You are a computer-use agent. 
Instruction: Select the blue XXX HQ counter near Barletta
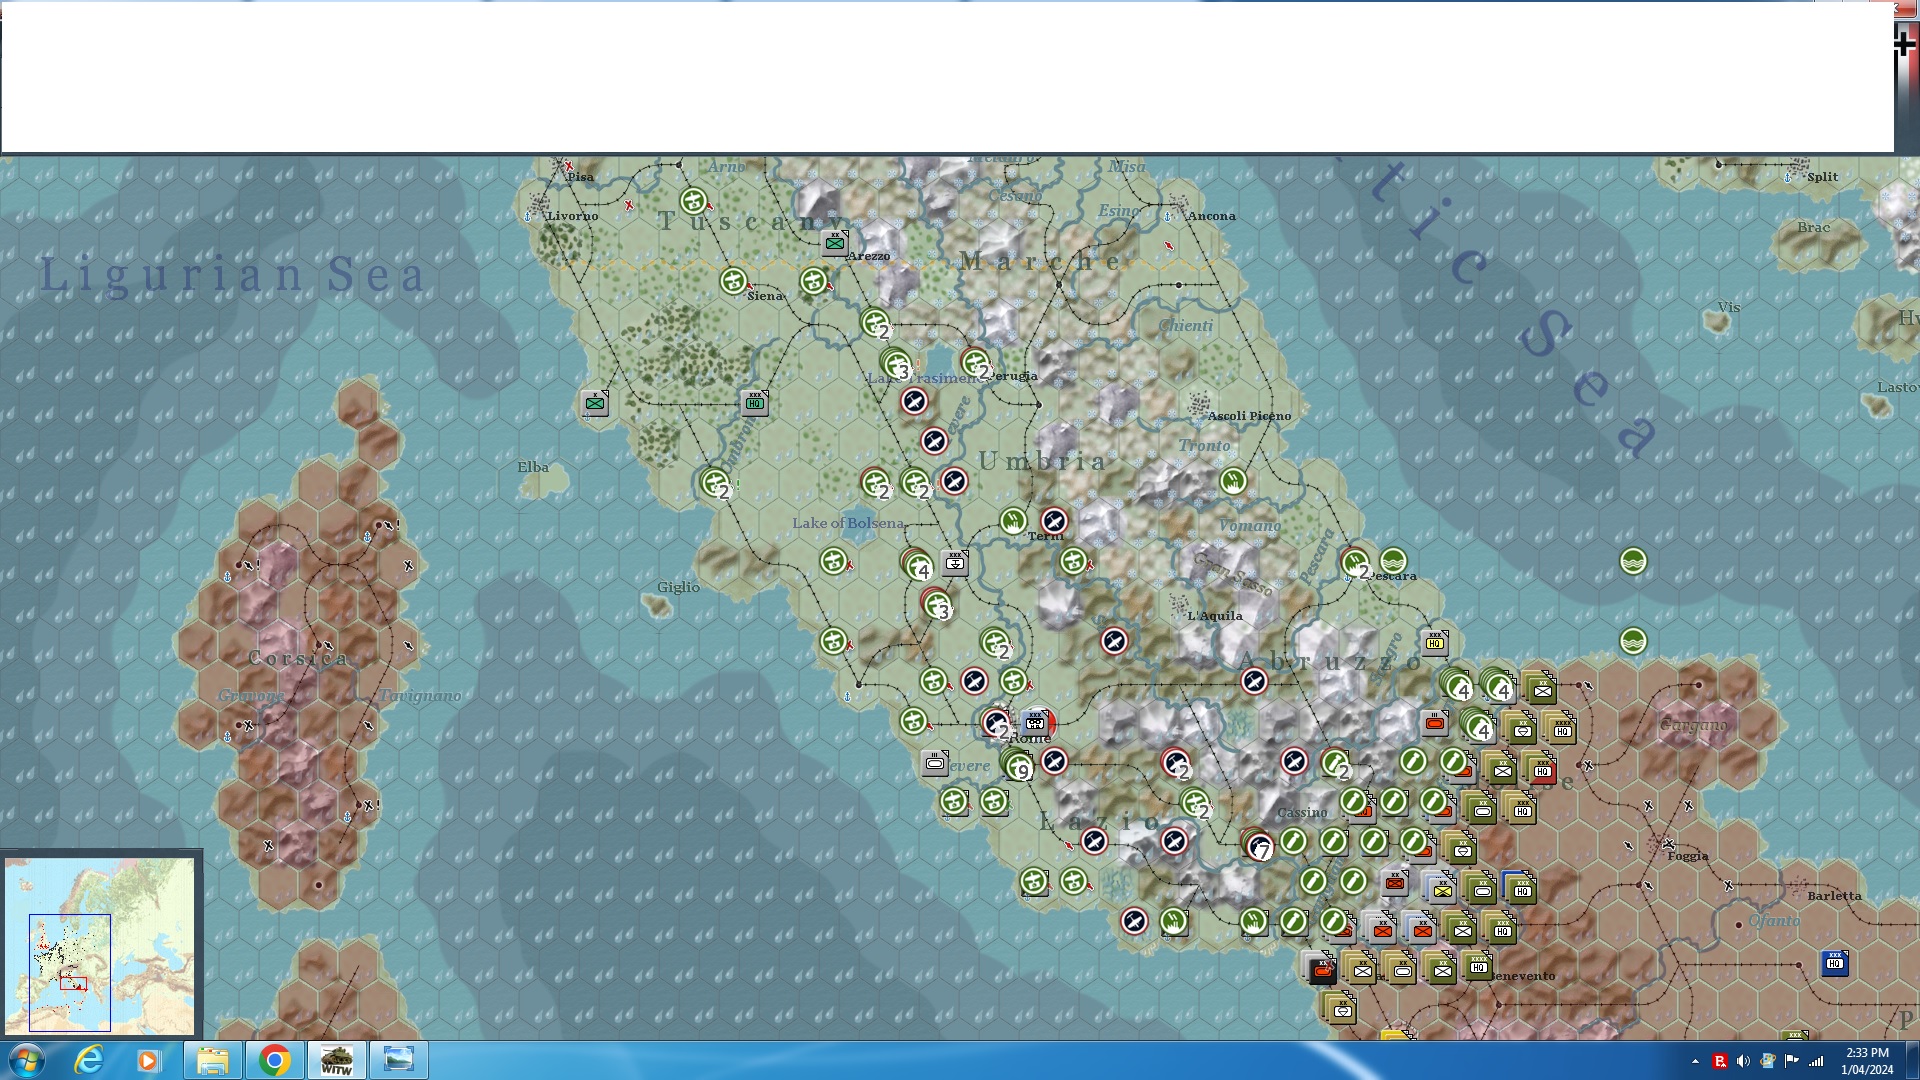click(x=1834, y=963)
